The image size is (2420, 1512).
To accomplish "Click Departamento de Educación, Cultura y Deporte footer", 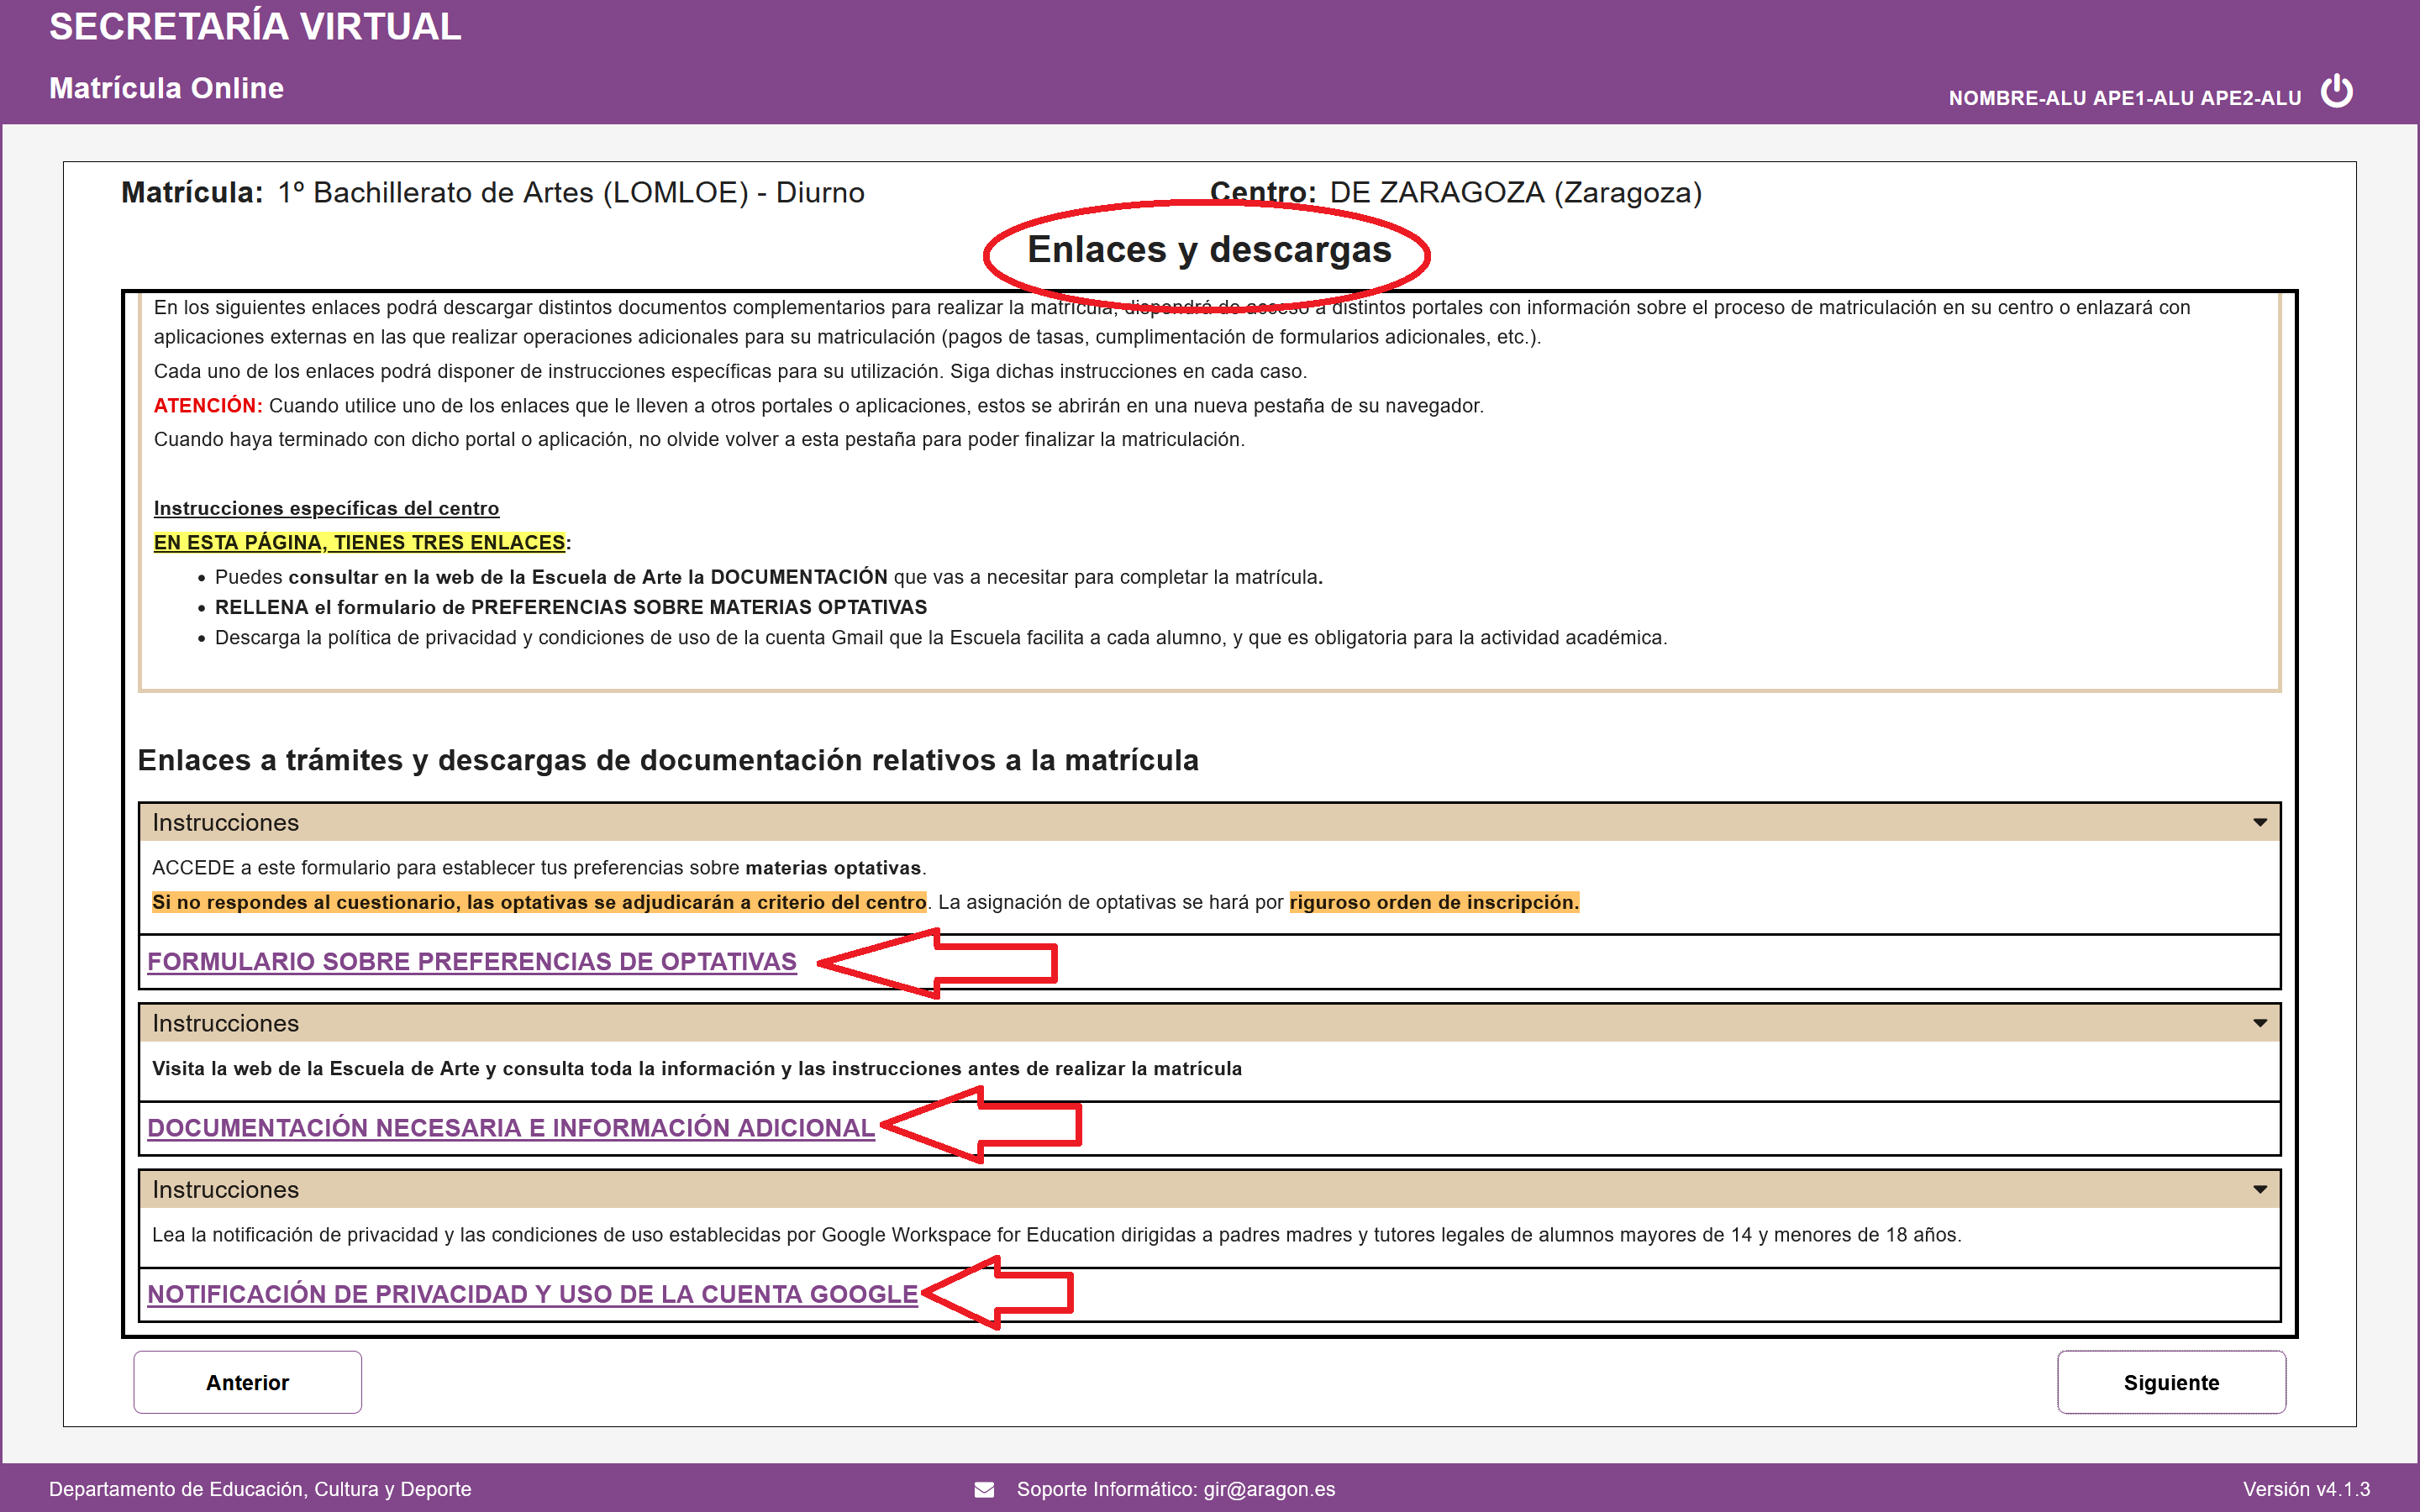I will (x=260, y=1489).
